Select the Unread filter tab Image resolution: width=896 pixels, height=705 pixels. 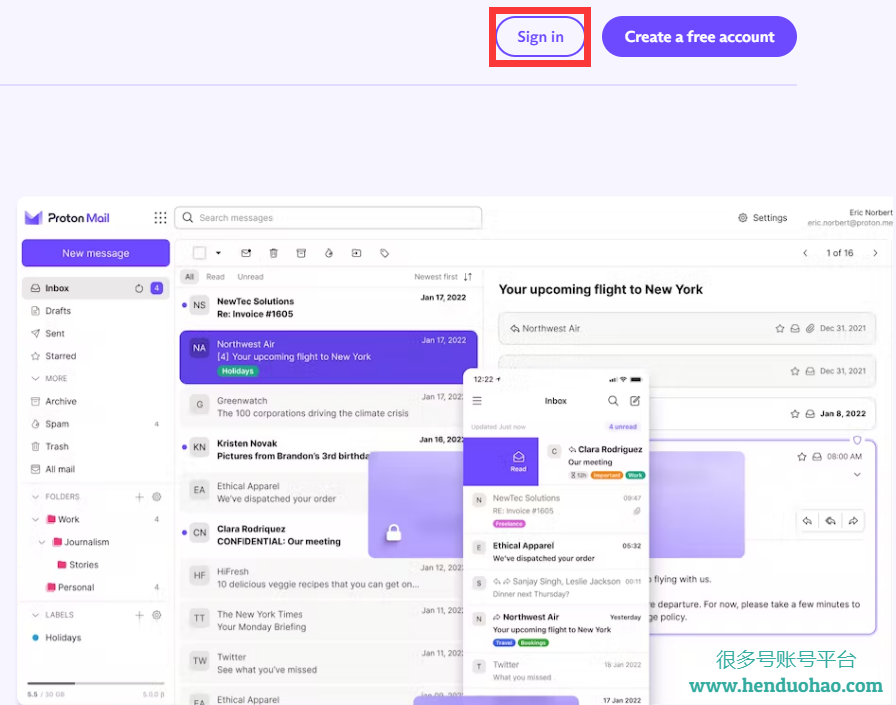tap(250, 277)
